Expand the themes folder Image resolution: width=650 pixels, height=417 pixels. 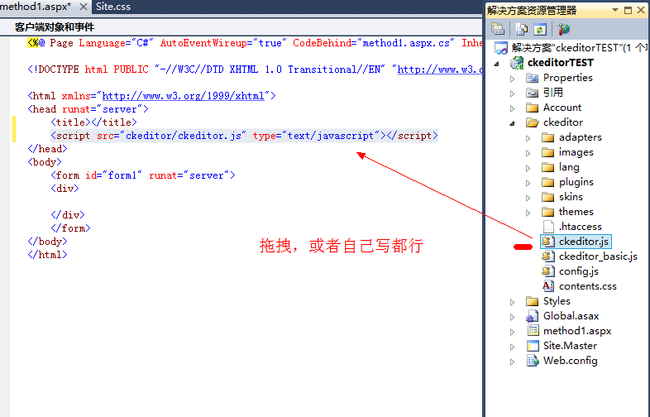pos(528,213)
